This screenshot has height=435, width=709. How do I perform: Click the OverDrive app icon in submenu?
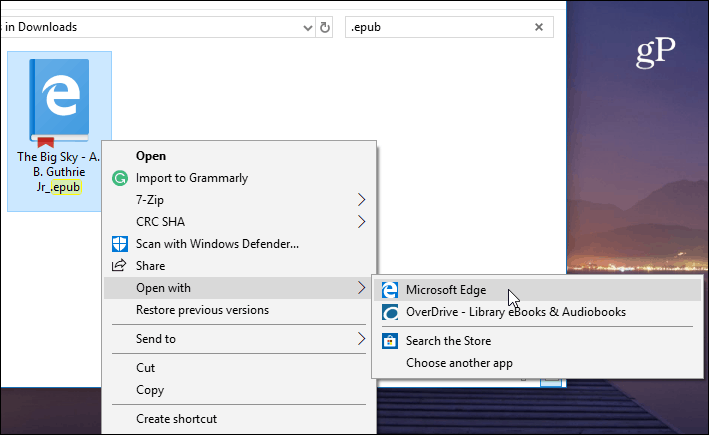click(390, 312)
